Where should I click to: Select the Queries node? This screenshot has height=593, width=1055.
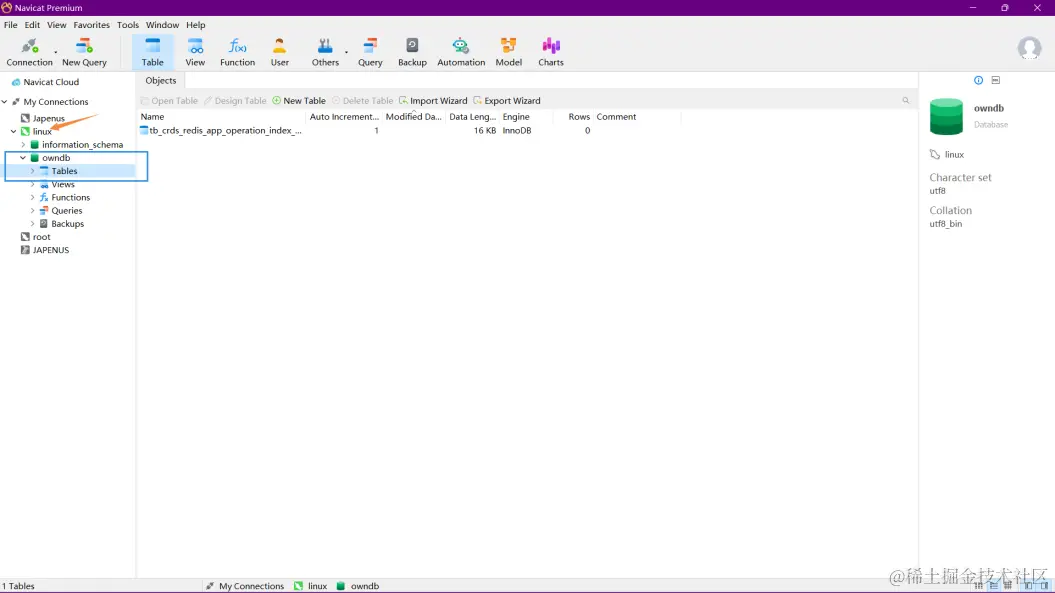(x=67, y=211)
